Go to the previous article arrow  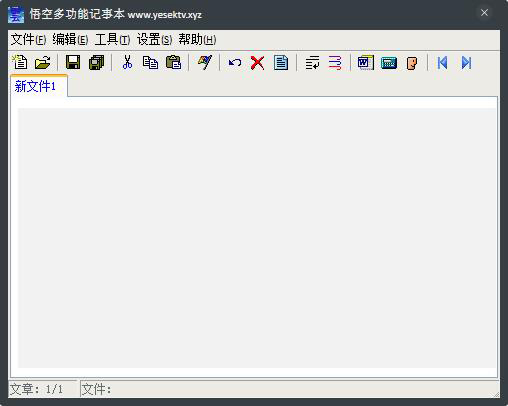pos(442,62)
